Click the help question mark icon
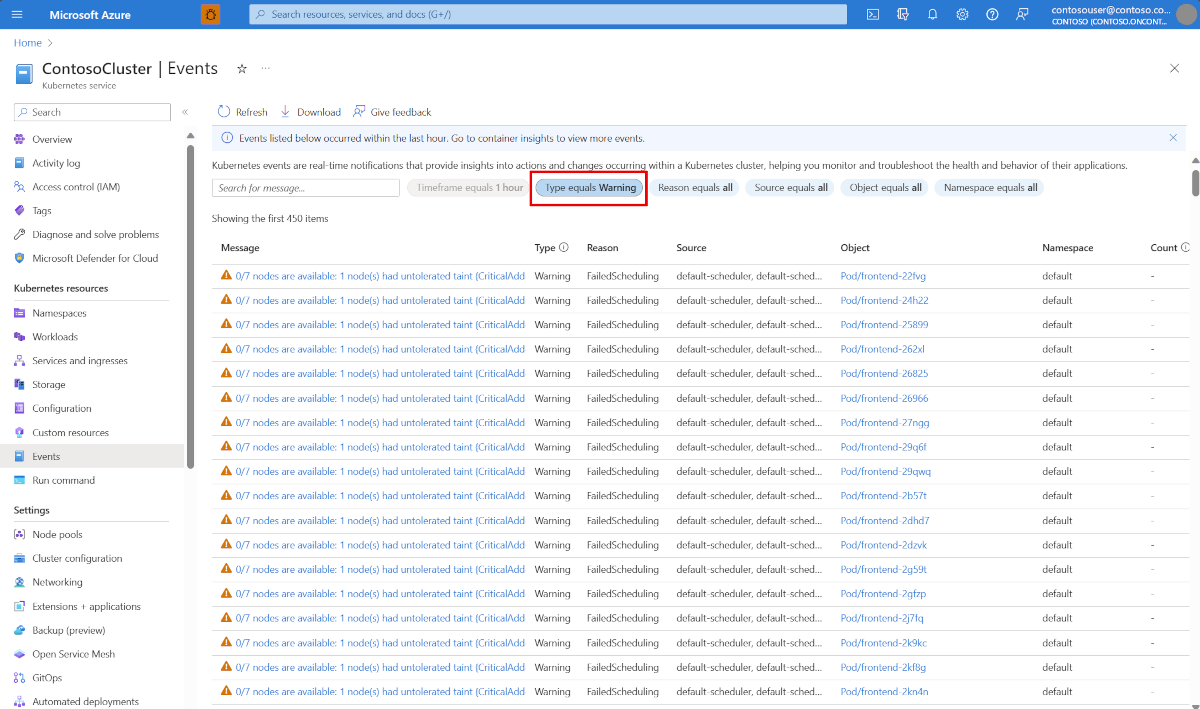 point(992,14)
